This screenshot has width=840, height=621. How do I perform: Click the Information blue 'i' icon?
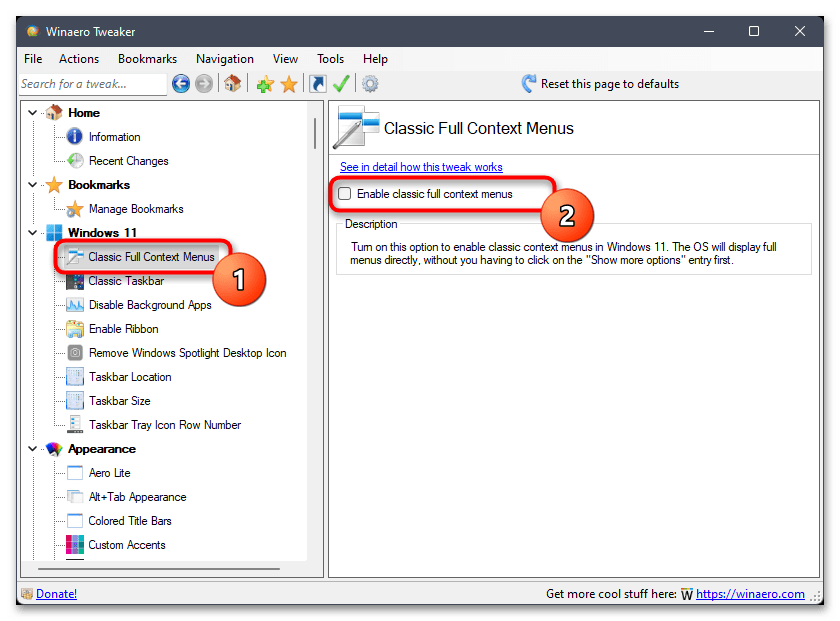point(74,137)
